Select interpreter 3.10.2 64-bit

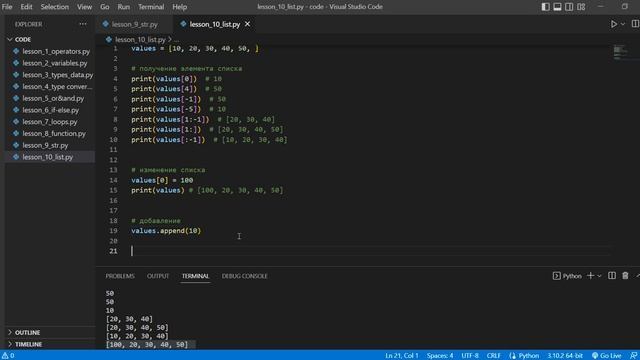coord(565,356)
